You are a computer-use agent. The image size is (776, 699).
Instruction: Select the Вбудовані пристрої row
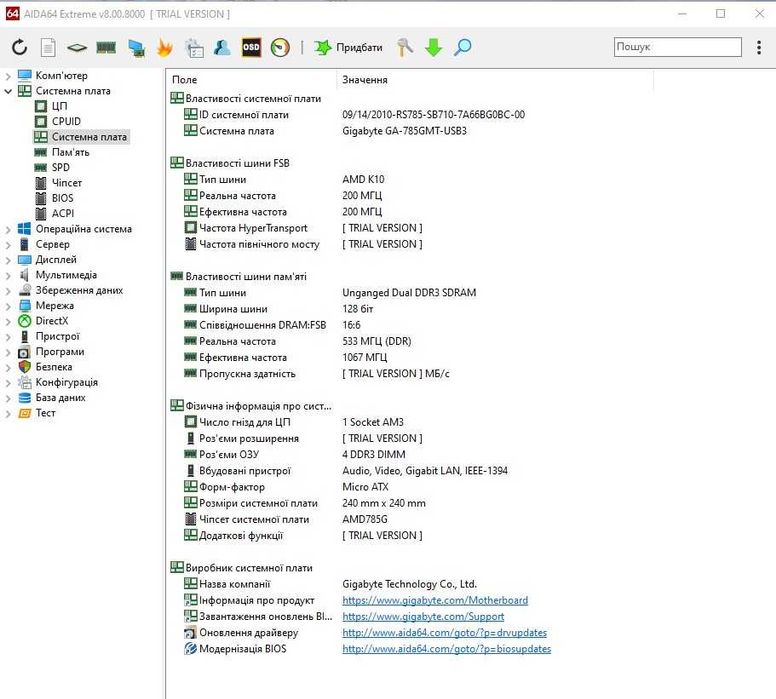pyautogui.click(x=345, y=471)
